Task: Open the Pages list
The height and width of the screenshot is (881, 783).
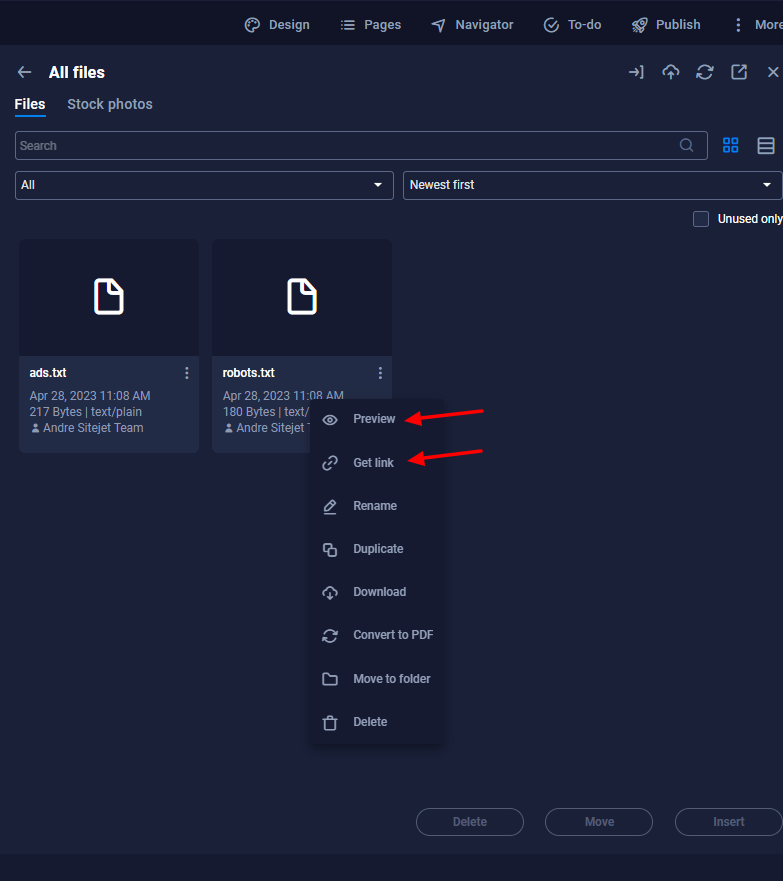Action: 371,25
